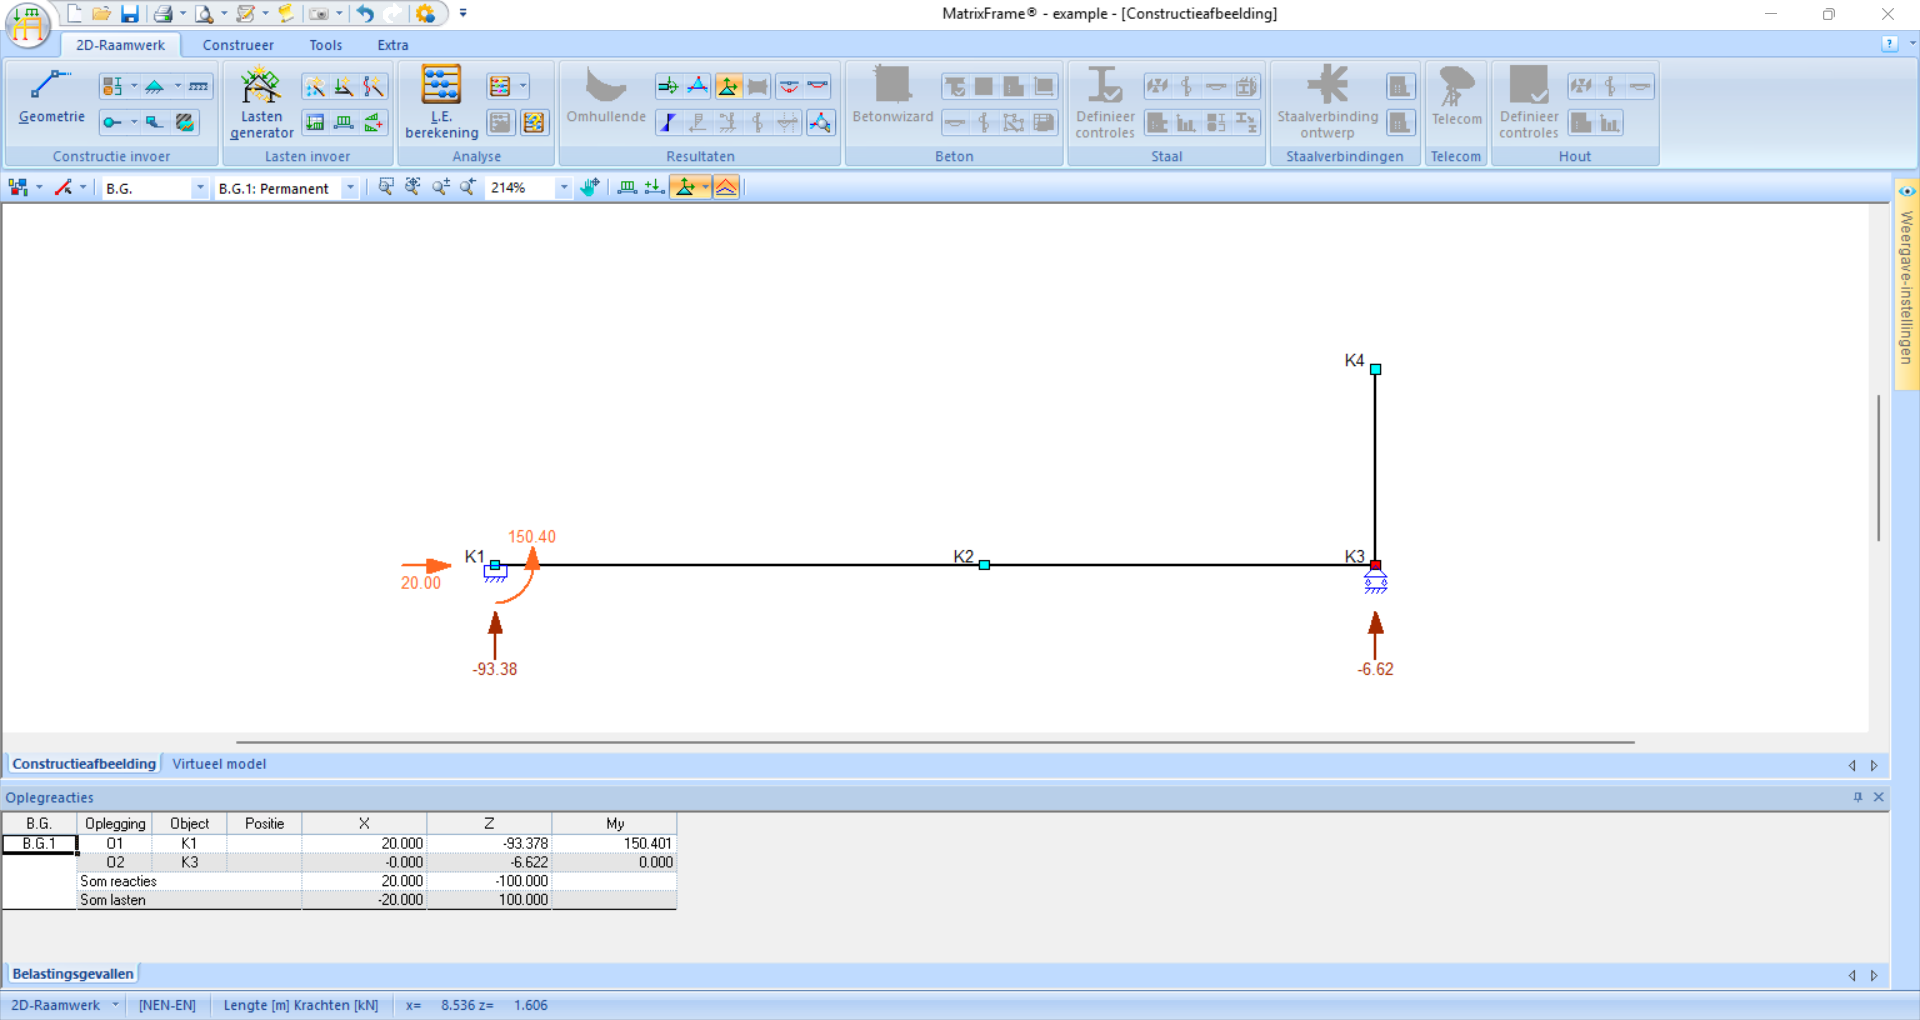This screenshot has height=1020, width=1920.
Task: Switch to the Construeer ribbon tab
Action: pos(238,45)
